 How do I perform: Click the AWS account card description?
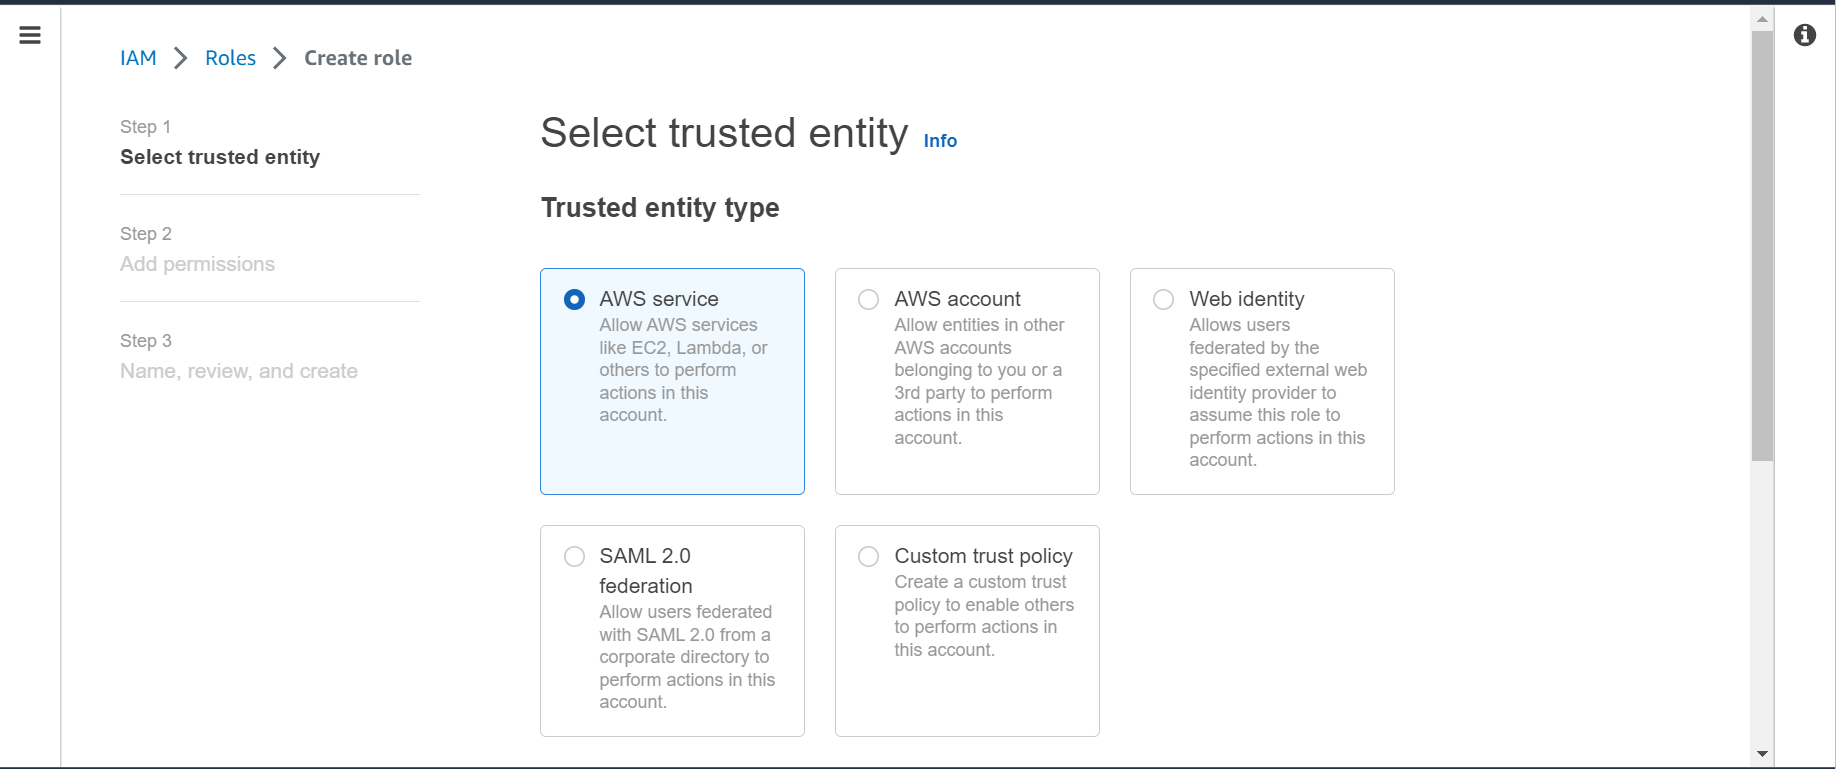(x=980, y=381)
